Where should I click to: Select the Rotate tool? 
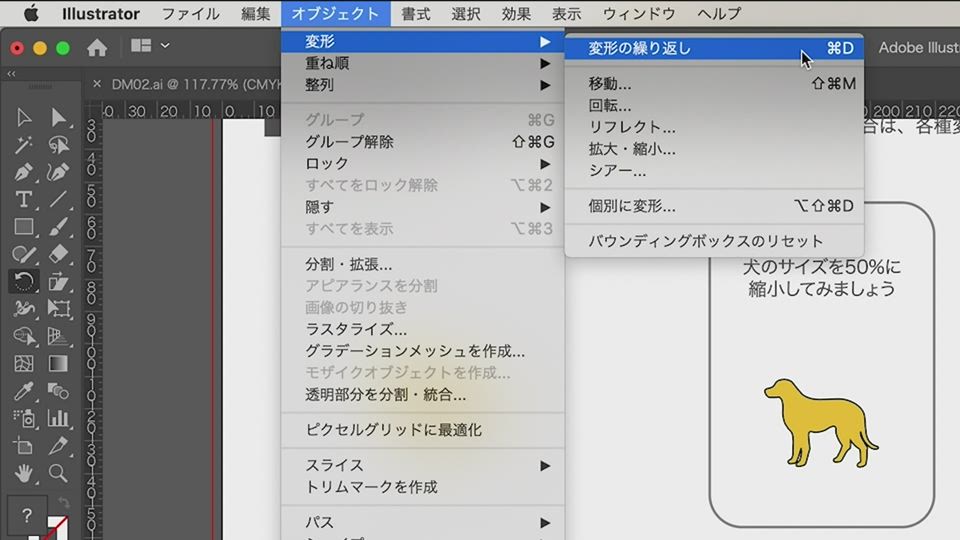point(24,281)
